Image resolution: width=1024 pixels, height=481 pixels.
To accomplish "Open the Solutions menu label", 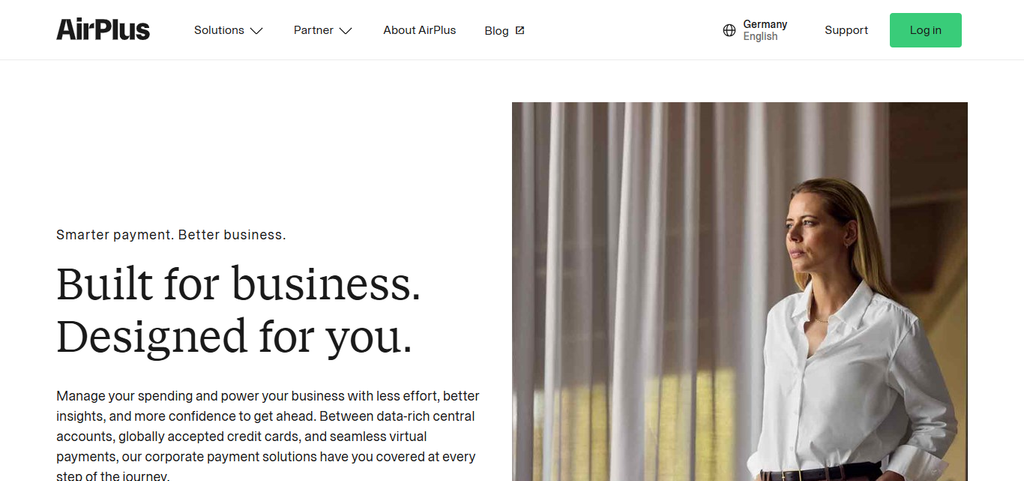I will 219,30.
